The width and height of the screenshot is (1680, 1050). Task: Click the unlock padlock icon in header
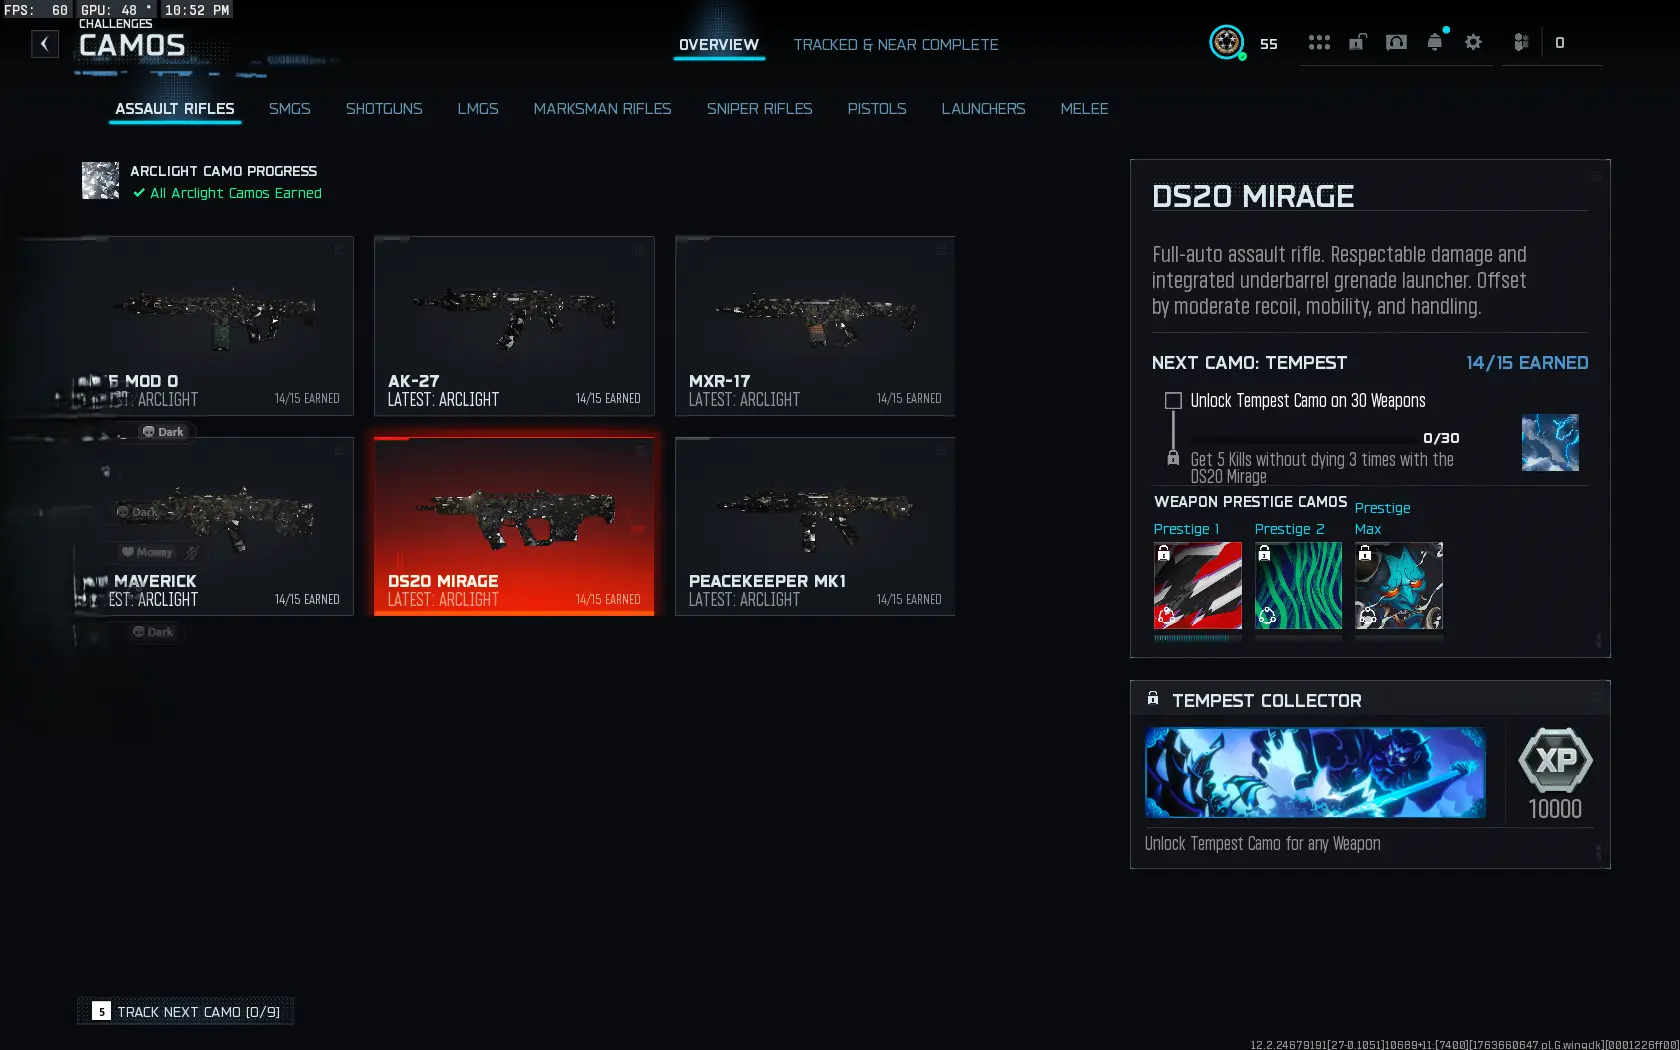coord(1357,42)
